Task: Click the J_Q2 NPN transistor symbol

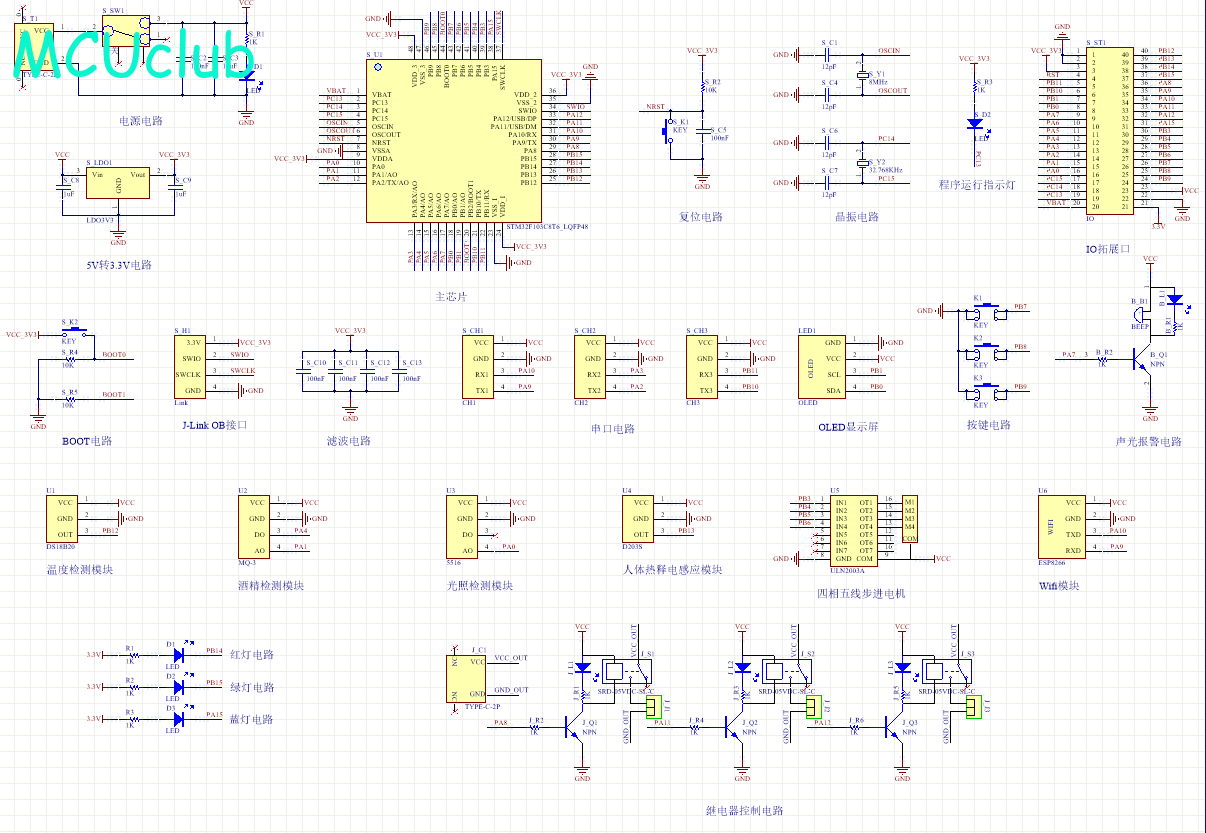Action: pos(733,727)
